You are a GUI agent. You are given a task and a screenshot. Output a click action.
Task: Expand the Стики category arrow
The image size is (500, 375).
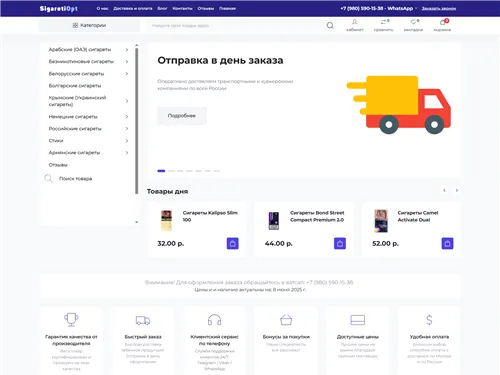[127, 141]
